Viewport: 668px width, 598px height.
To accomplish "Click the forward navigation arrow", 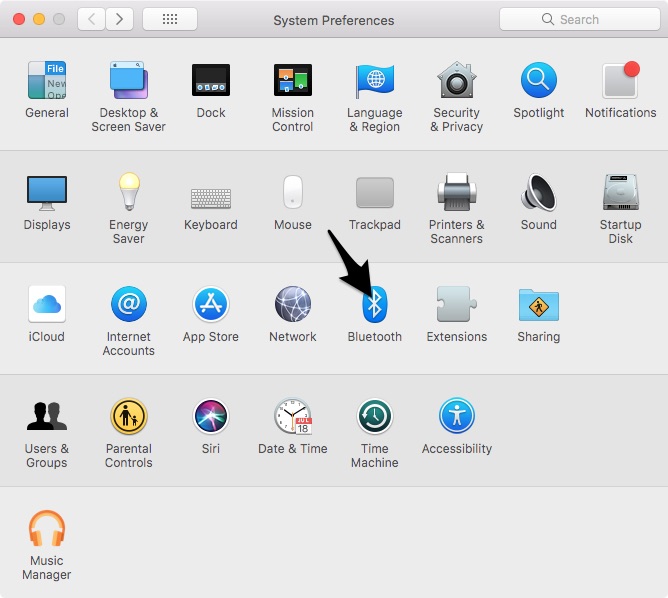I will pyautogui.click(x=119, y=19).
